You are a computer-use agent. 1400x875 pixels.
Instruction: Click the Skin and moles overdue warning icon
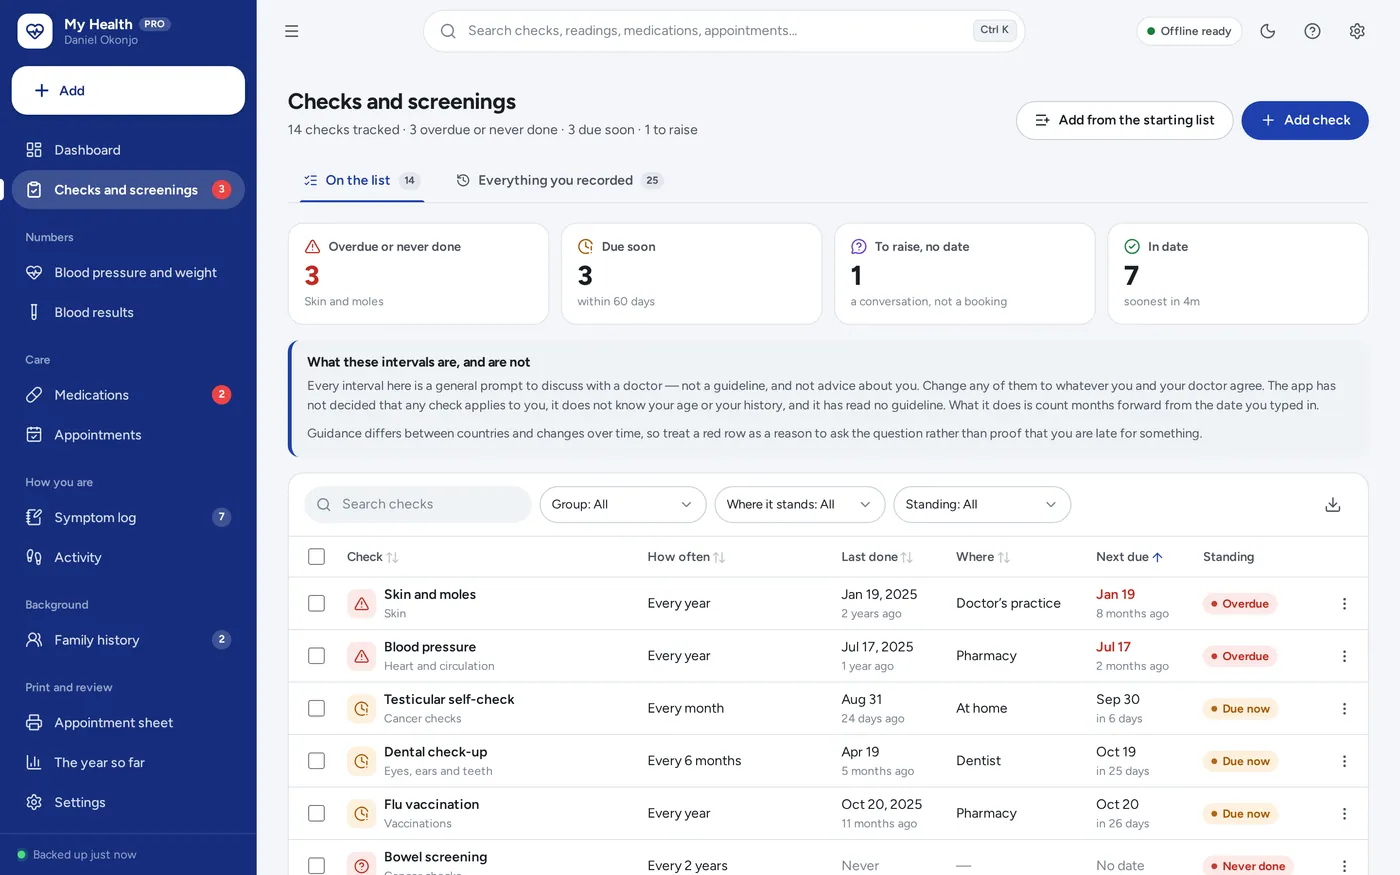point(361,604)
